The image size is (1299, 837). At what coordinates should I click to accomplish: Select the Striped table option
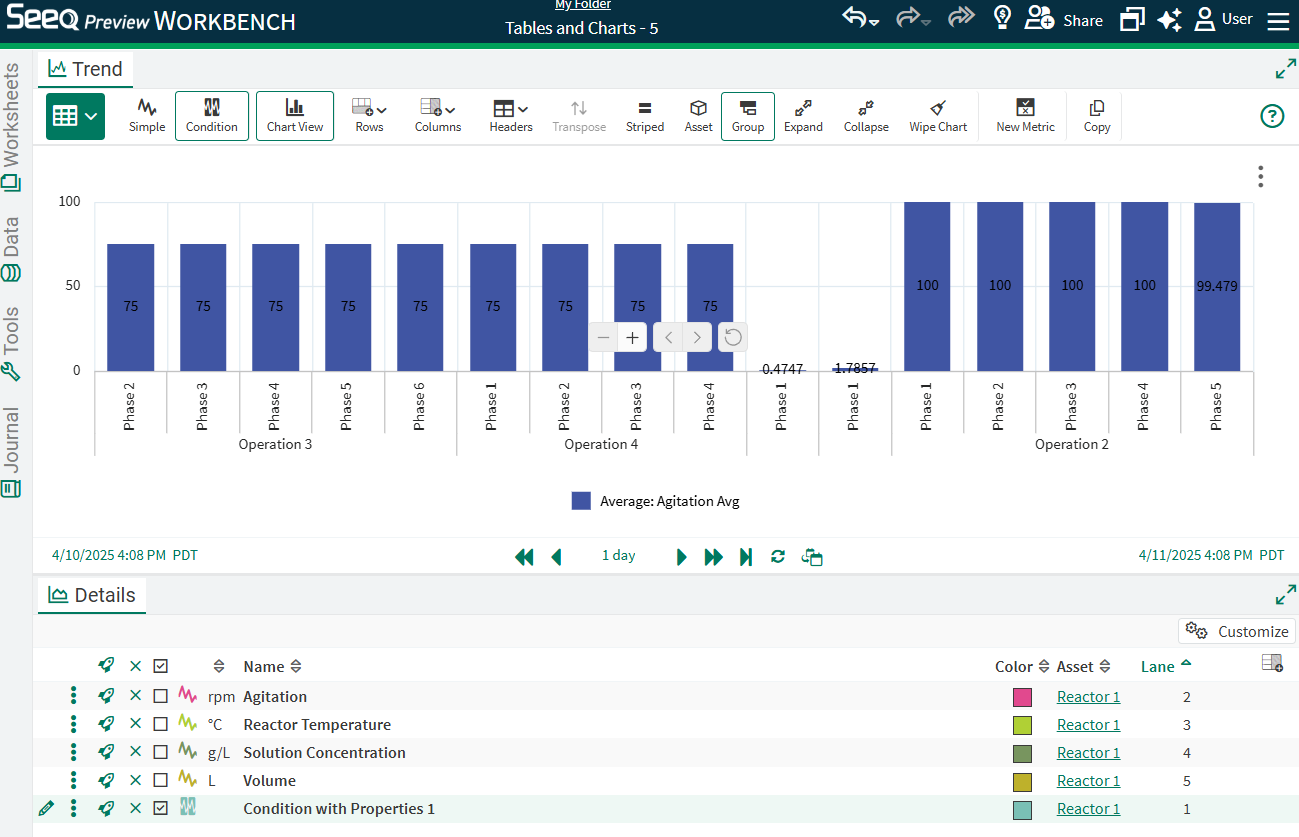(x=644, y=115)
